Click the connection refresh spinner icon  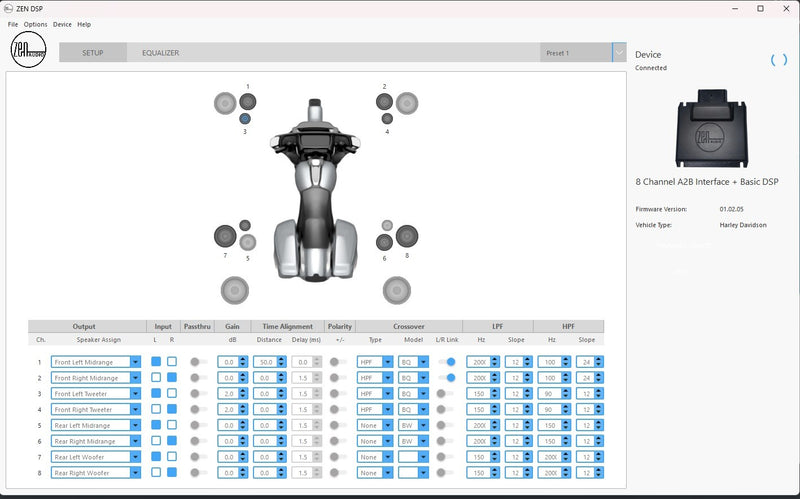click(778, 60)
